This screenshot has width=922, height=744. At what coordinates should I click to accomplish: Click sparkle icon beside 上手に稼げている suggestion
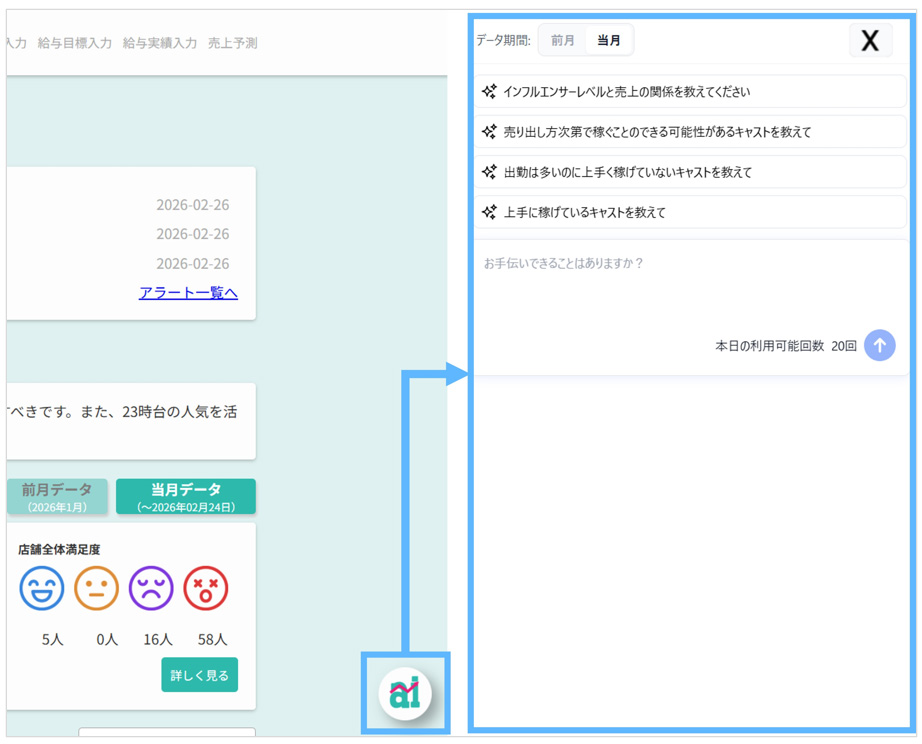489,212
